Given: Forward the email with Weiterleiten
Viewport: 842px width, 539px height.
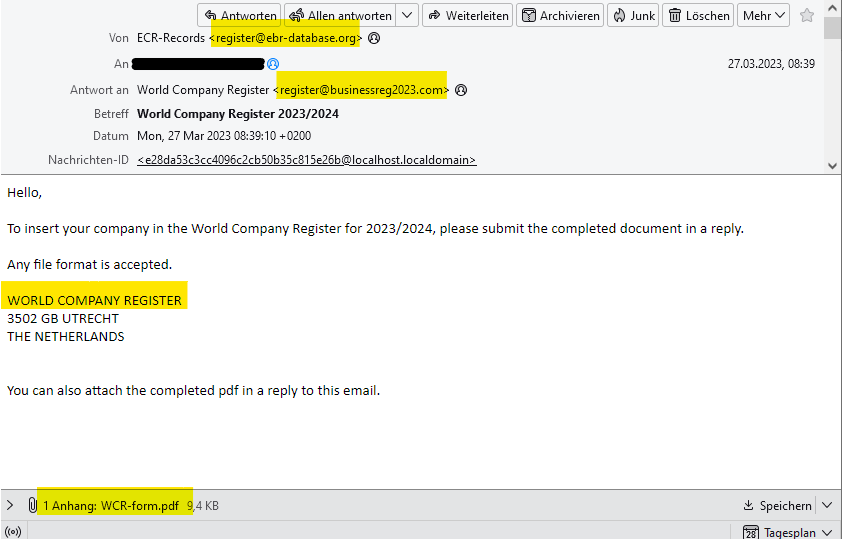Looking at the screenshot, I should 467,15.
